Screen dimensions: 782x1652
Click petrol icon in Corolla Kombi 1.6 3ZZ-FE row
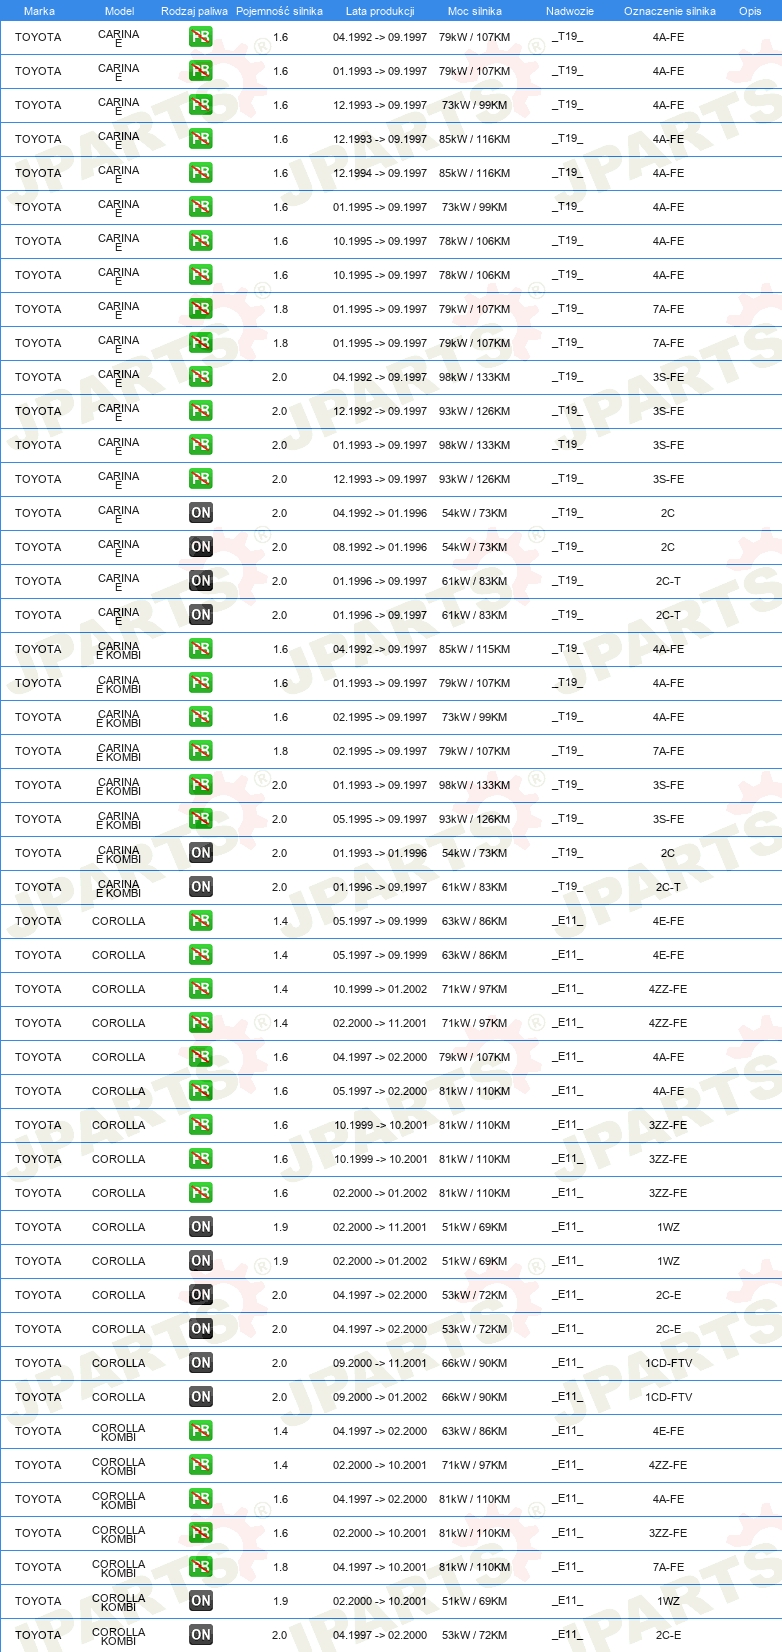tap(201, 1533)
